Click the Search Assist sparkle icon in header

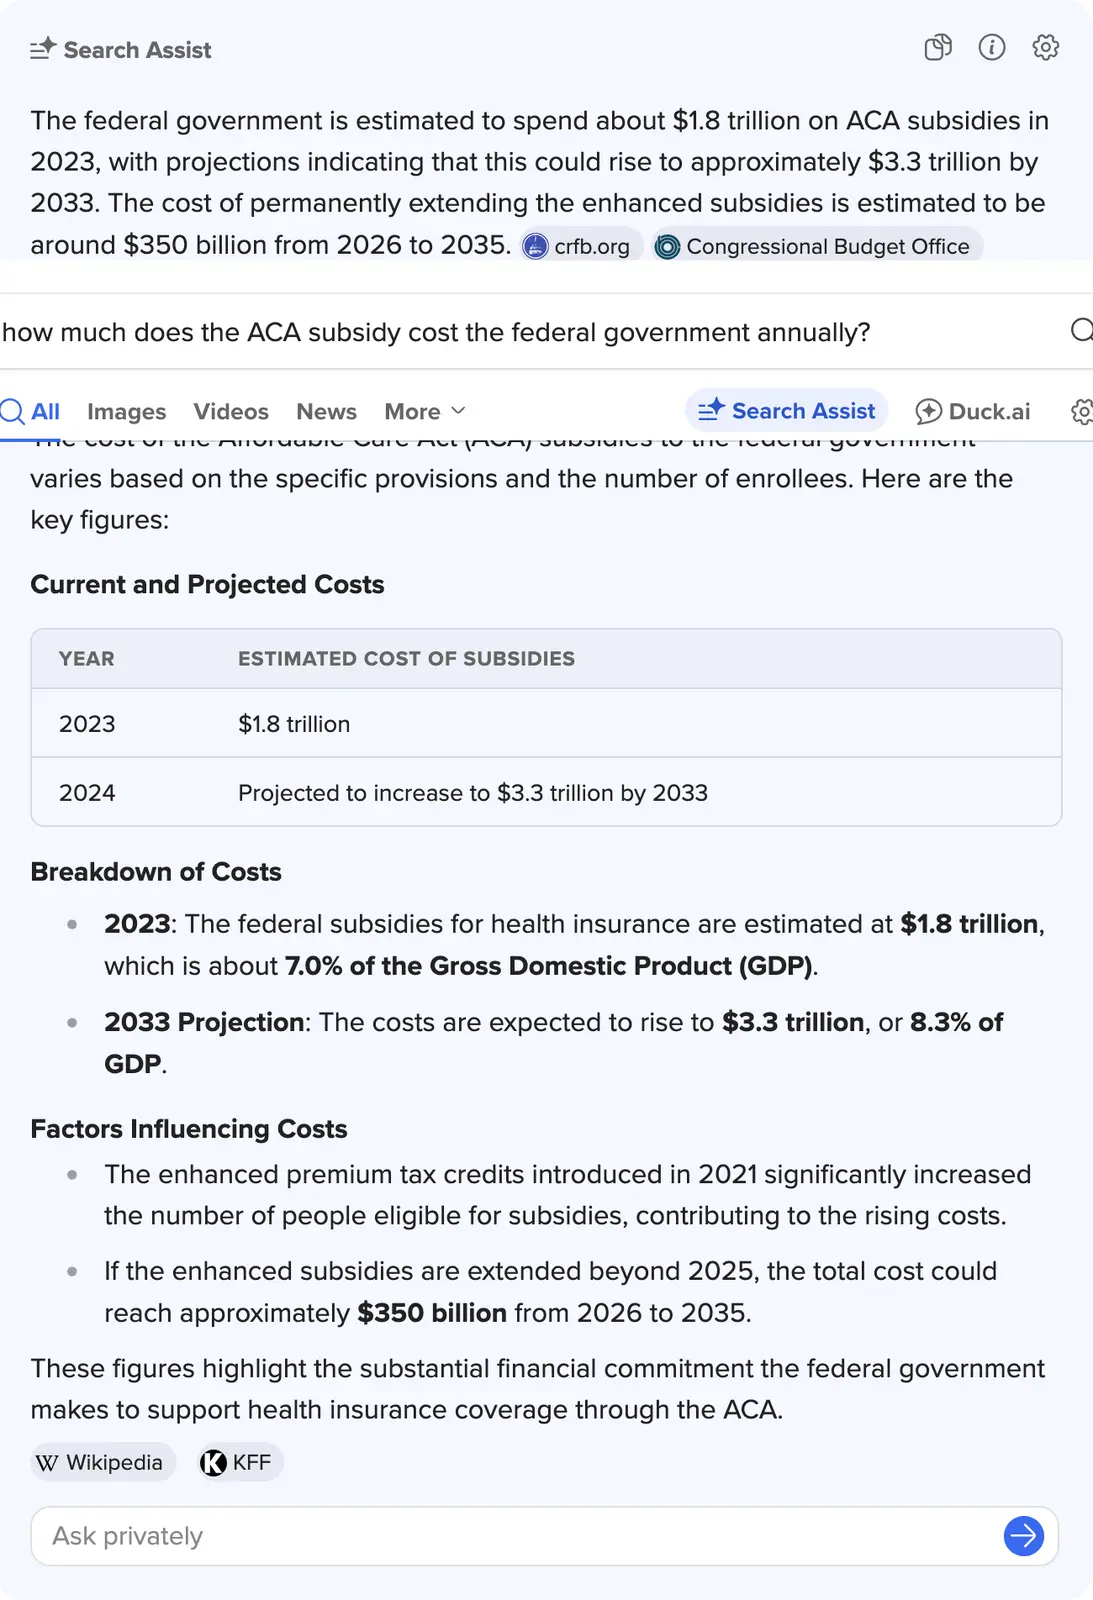[x=43, y=49]
